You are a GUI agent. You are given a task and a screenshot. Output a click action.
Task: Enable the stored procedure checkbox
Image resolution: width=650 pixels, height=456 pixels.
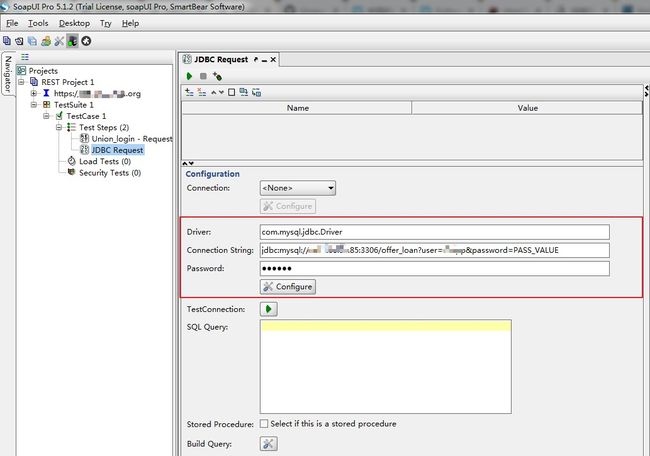[x=264, y=424]
